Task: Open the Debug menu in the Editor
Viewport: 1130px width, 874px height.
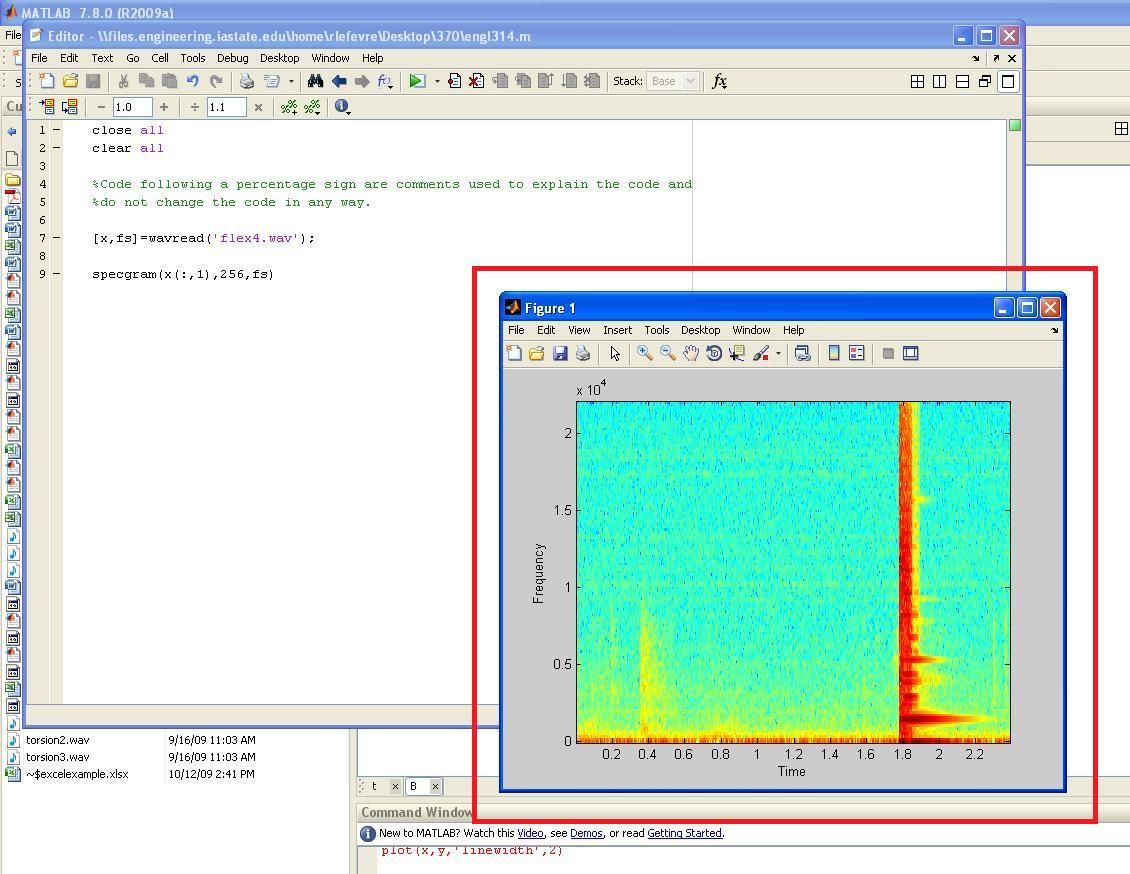Action: [x=232, y=57]
